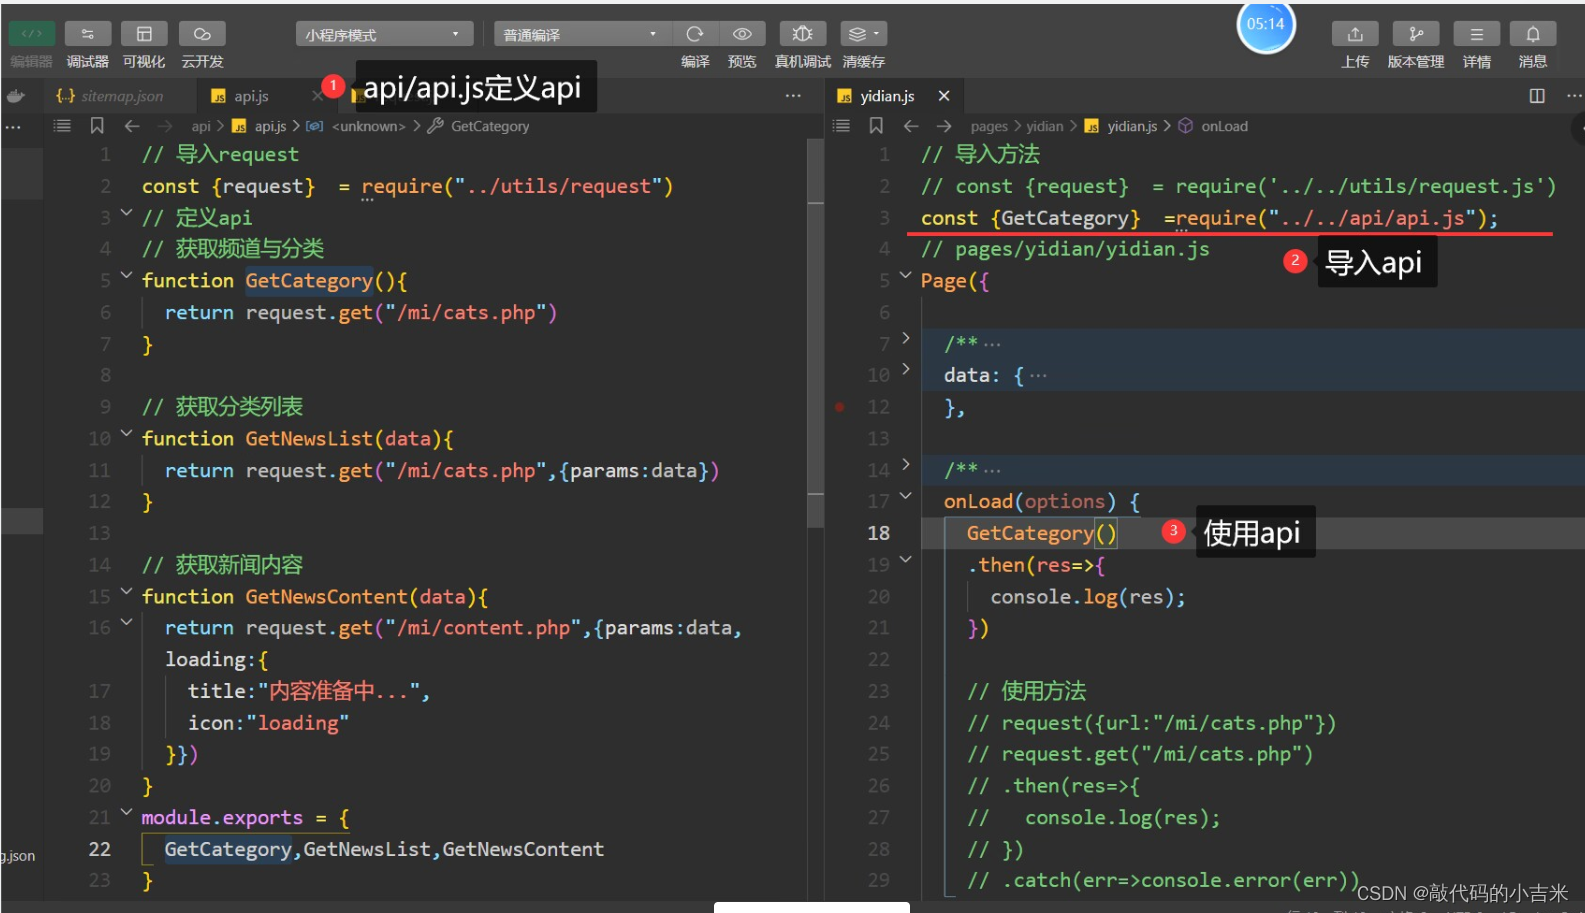1585x913 pixels.
Task: Close the api.js tab
Action: [x=317, y=96]
